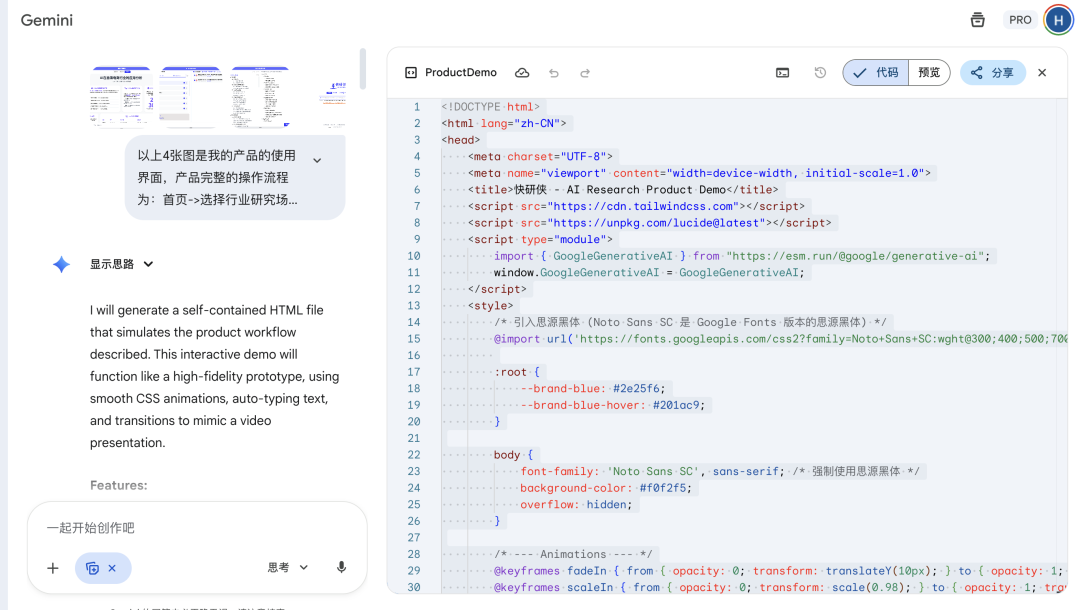Image resolution: width=1080 pixels, height=610 pixels.
Task: Open version history clock icon
Action: click(x=820, y=73)
